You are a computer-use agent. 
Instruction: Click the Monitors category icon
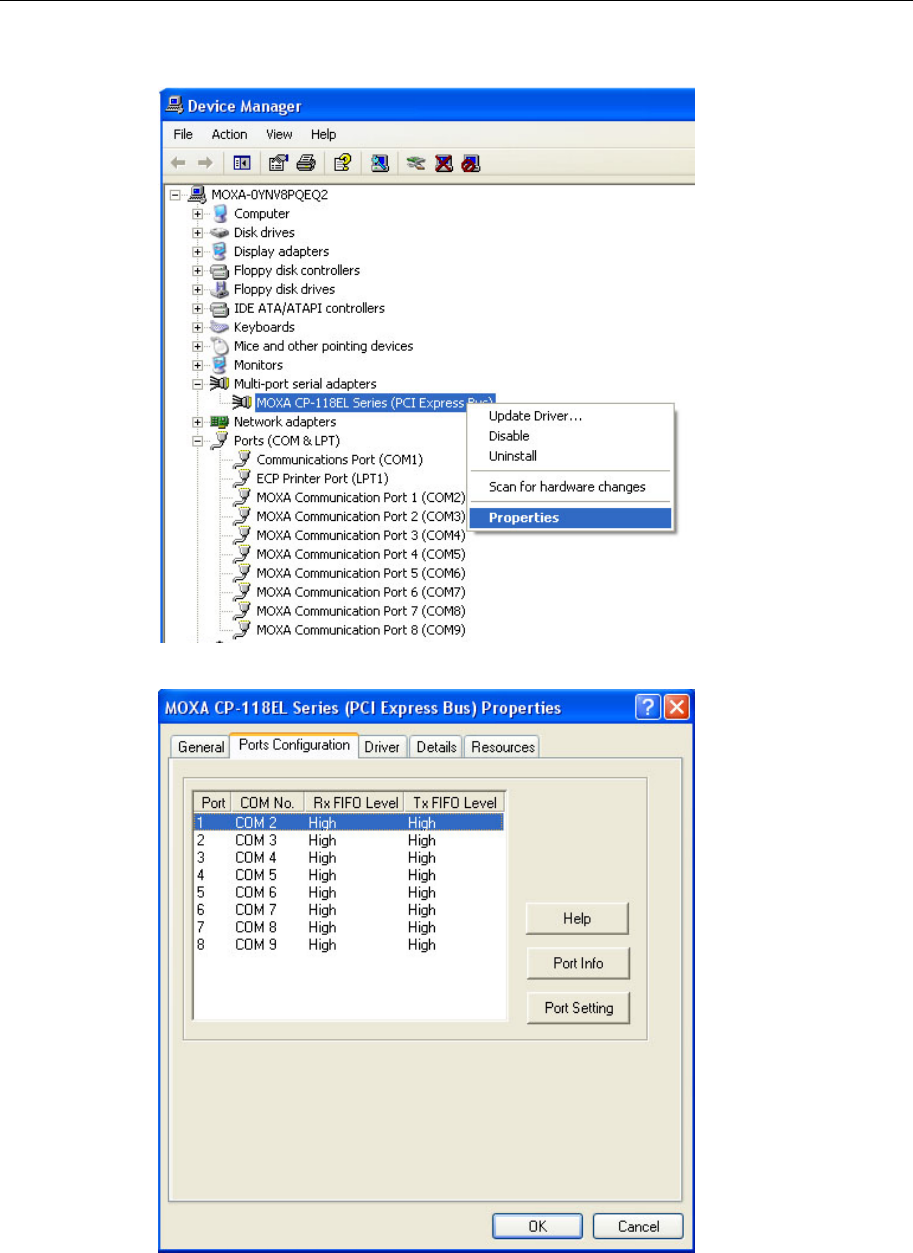coord(219,365)
